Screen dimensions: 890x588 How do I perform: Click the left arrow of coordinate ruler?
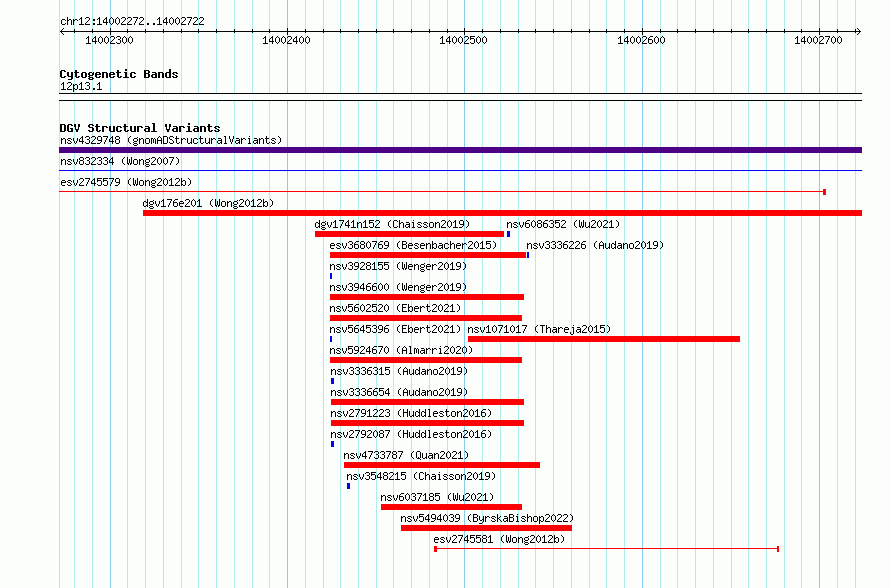coord(62,31)
